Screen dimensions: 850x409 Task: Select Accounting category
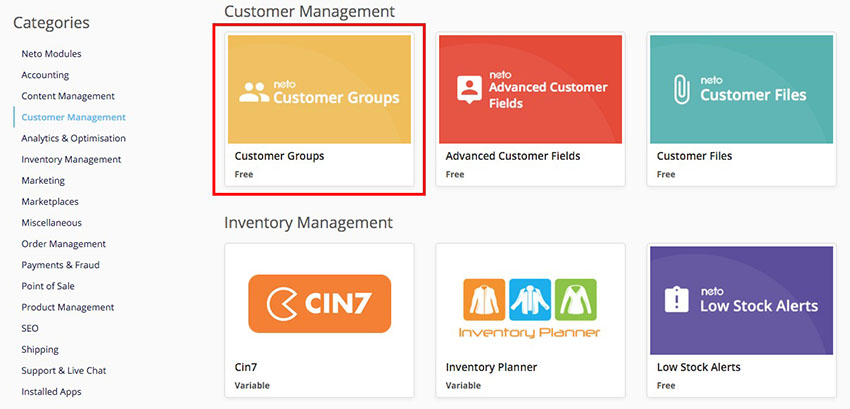pyautogui.click(x=45, y=75)
